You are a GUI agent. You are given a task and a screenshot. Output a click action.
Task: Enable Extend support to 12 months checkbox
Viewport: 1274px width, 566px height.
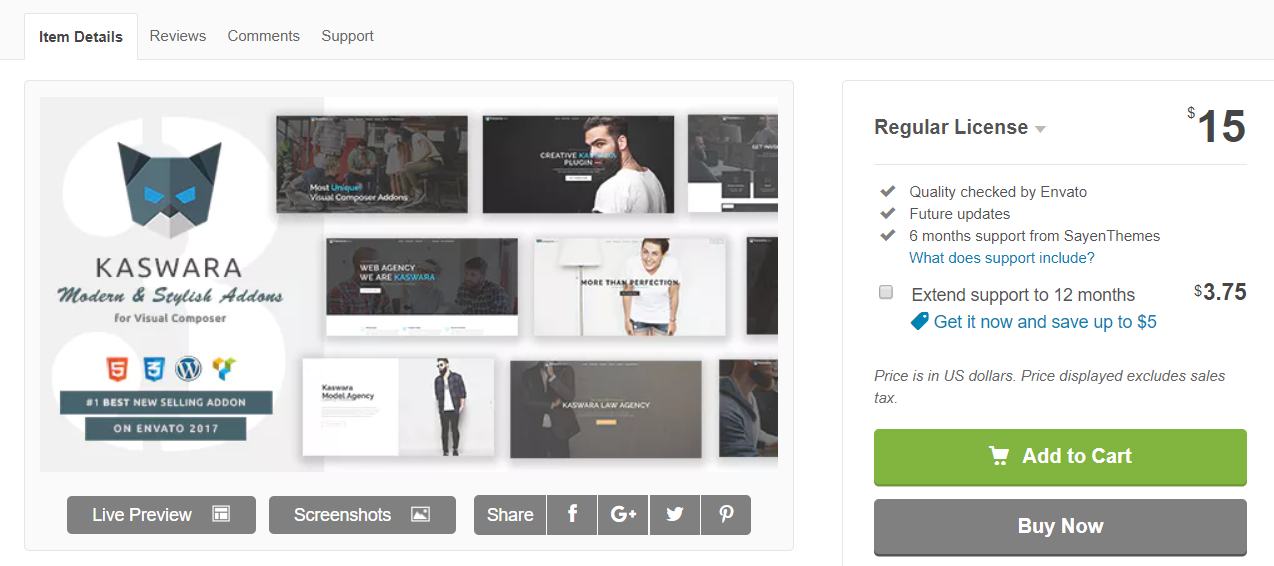tap(886, 292)
